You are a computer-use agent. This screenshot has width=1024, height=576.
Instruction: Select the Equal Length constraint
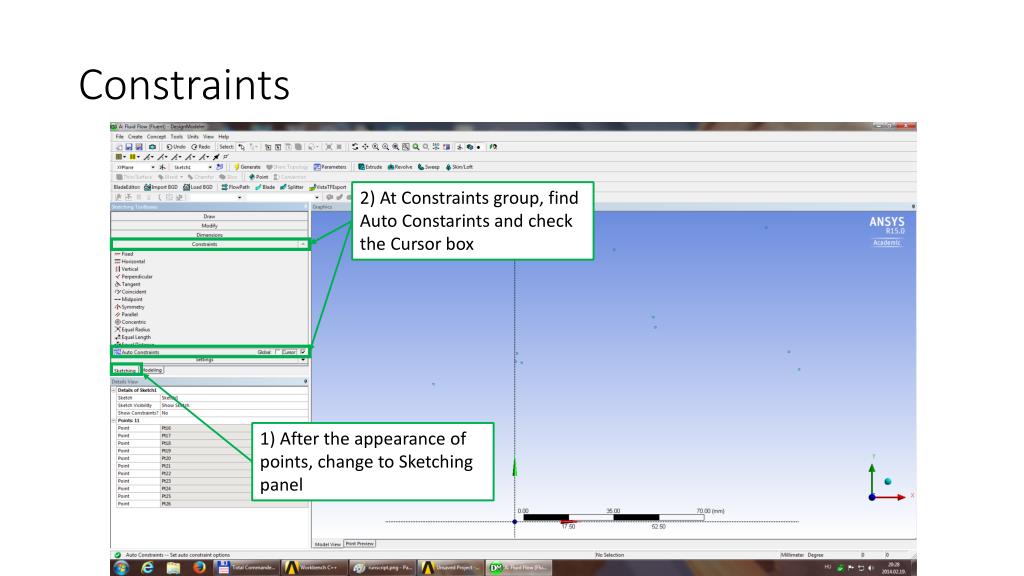point(133,337)
